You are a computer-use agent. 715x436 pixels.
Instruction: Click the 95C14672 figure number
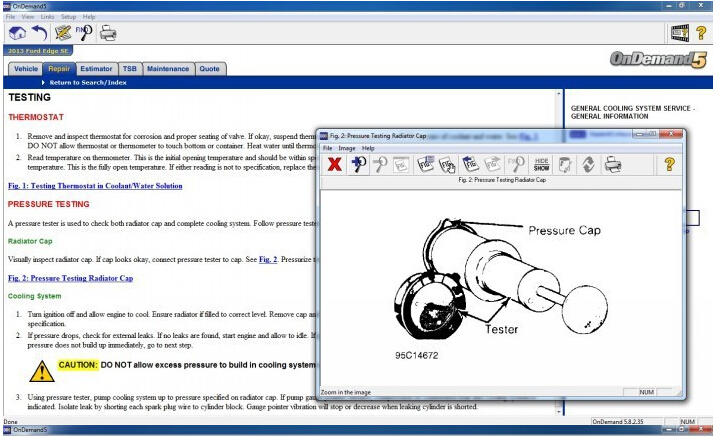(416, 355)
